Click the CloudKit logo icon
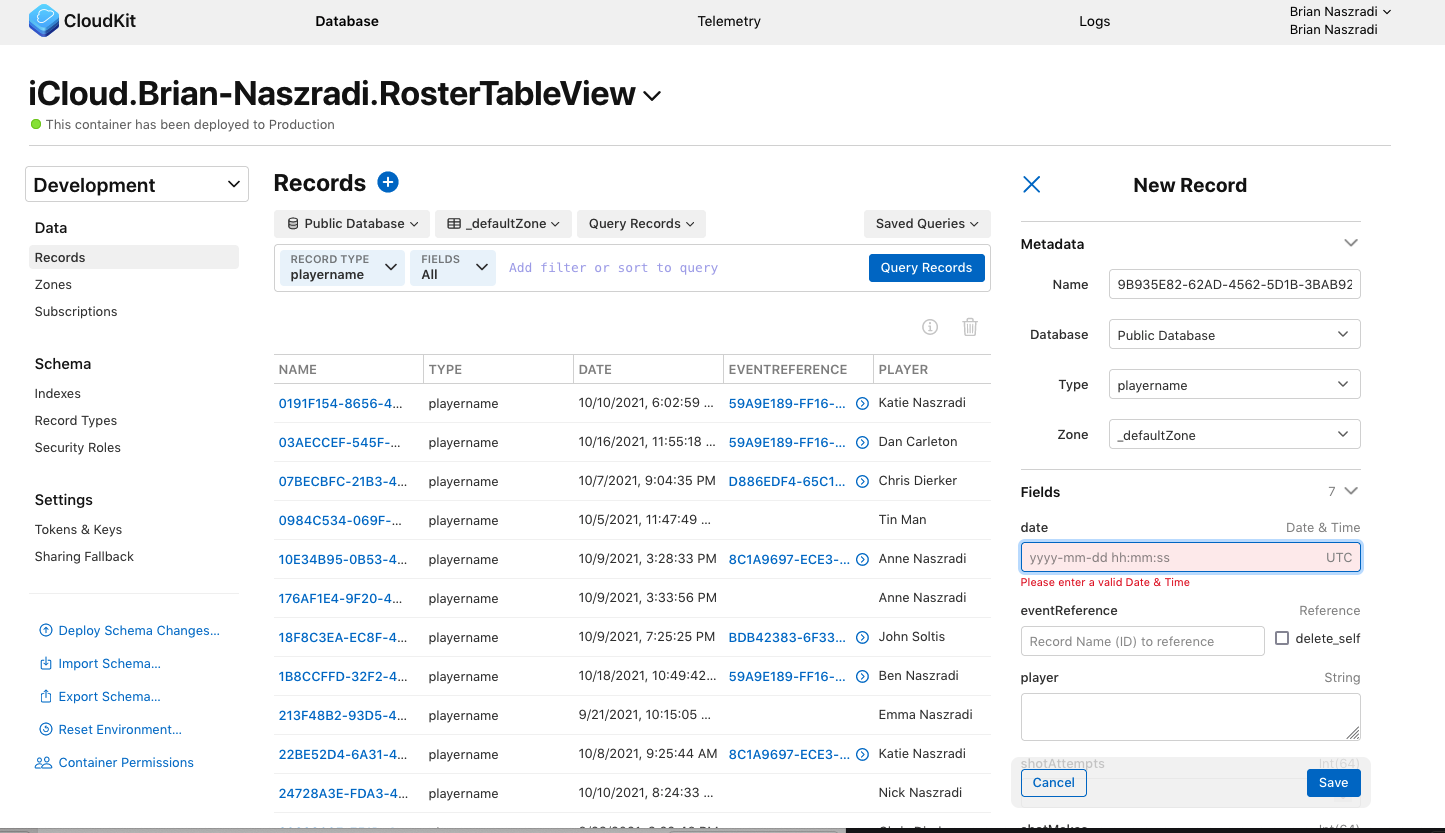The image size is (1445, 833). (43, 20)
